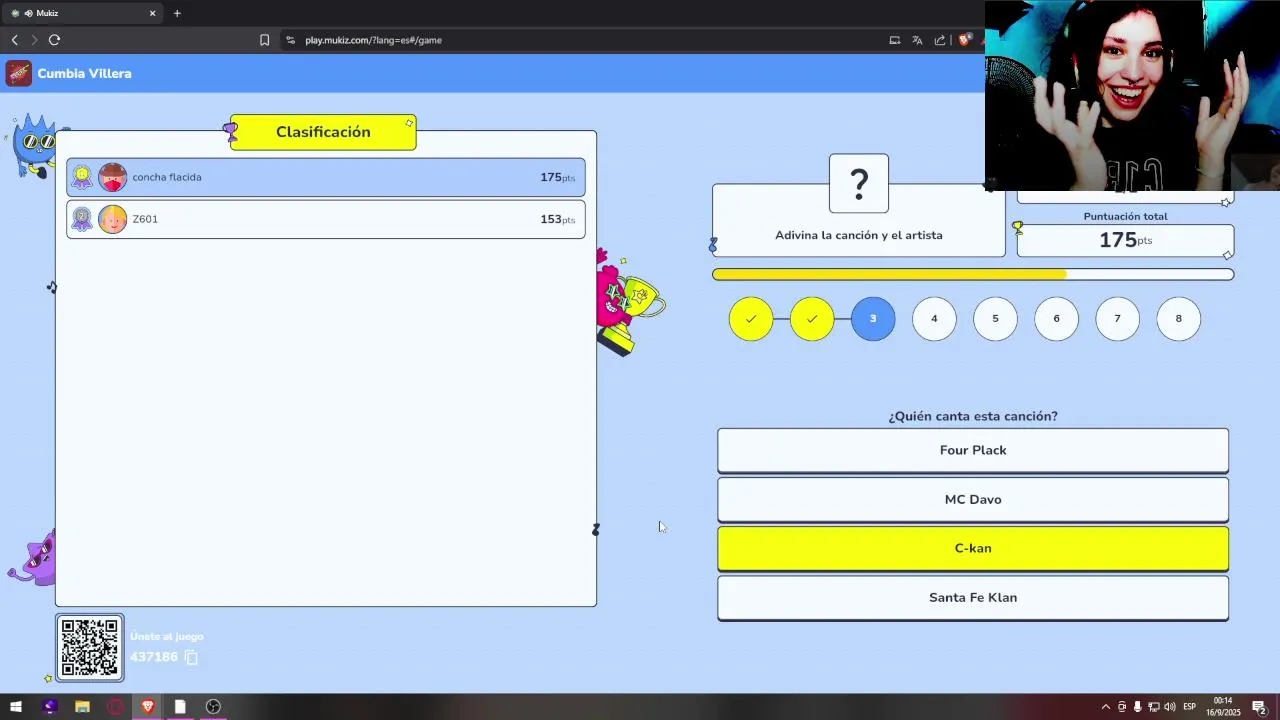Bookmark this page with bookmark icon
1280x720 pixels.
(264, 40)
